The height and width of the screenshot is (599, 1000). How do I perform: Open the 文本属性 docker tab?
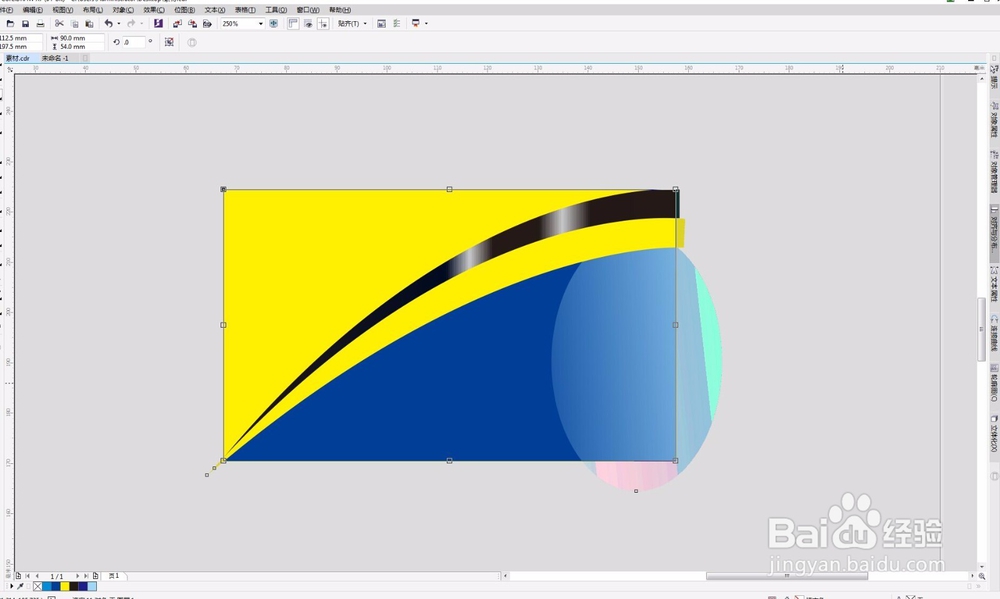click(x=994, y=285)
